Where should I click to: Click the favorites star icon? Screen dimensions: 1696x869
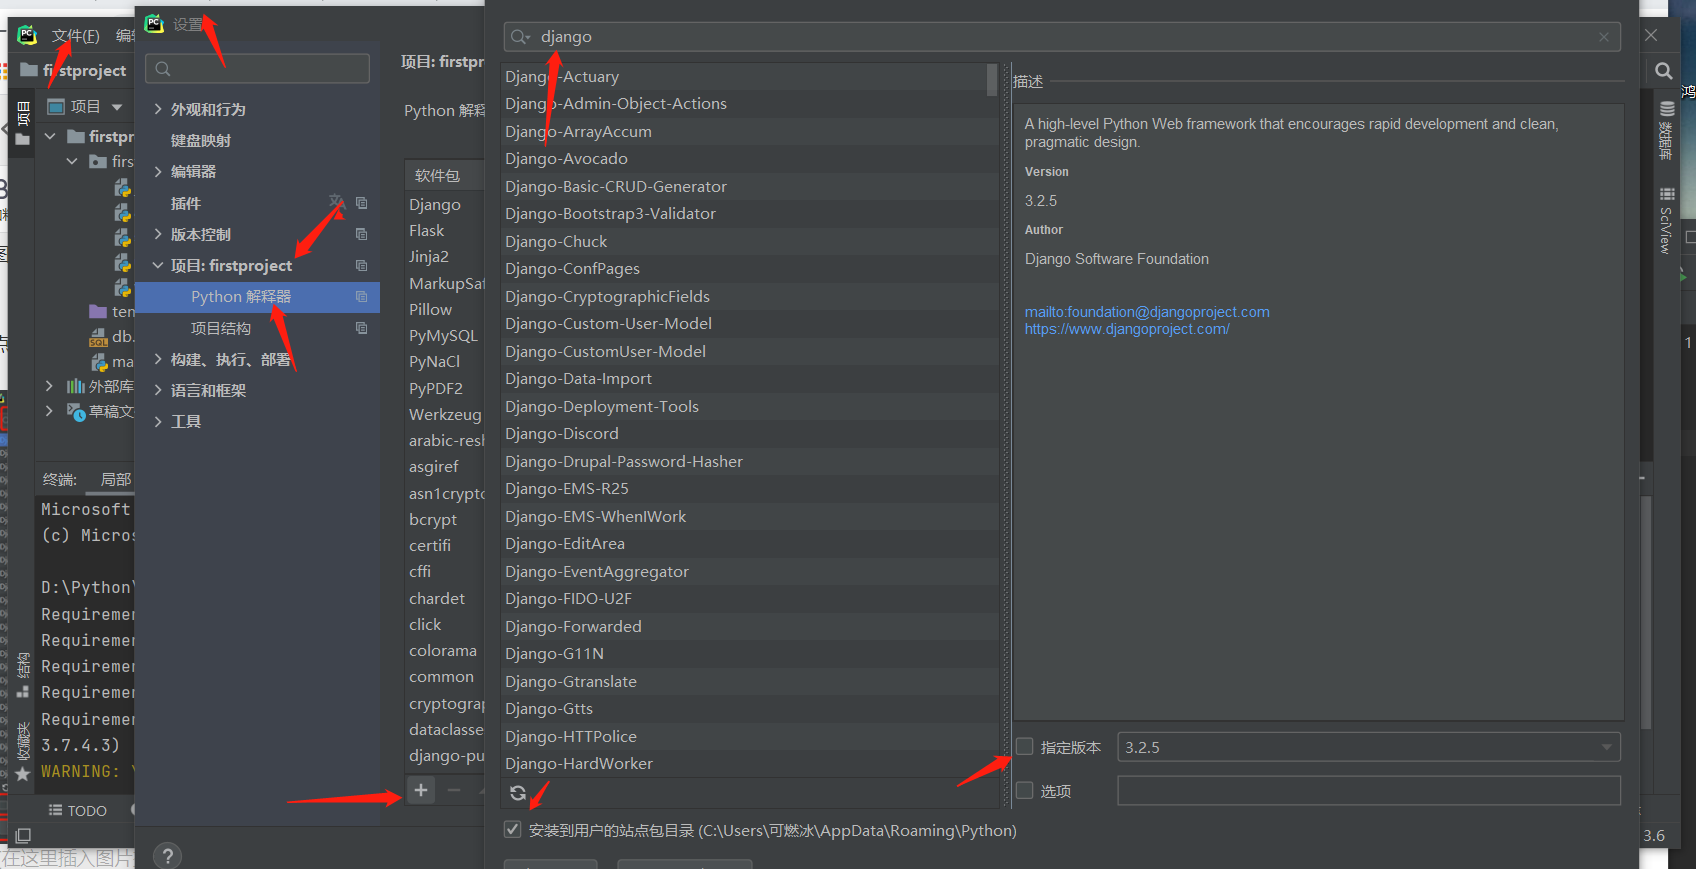pyautogui.click(x=22, y=774)
